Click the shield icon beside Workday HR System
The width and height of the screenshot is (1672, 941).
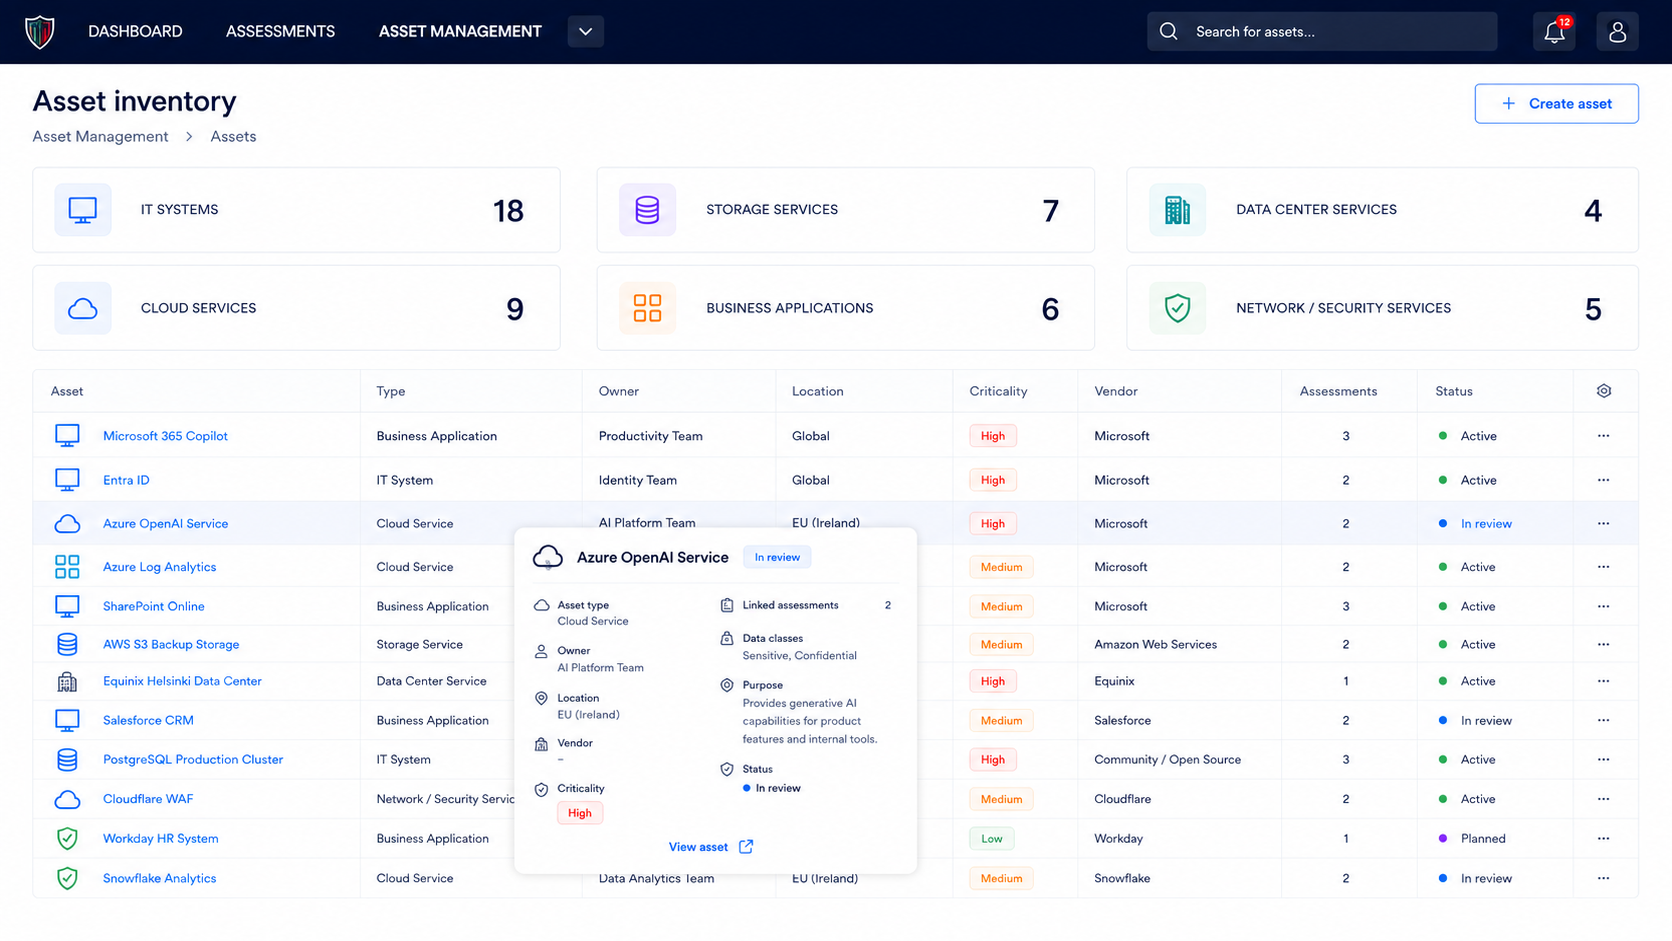click(67, 838)
